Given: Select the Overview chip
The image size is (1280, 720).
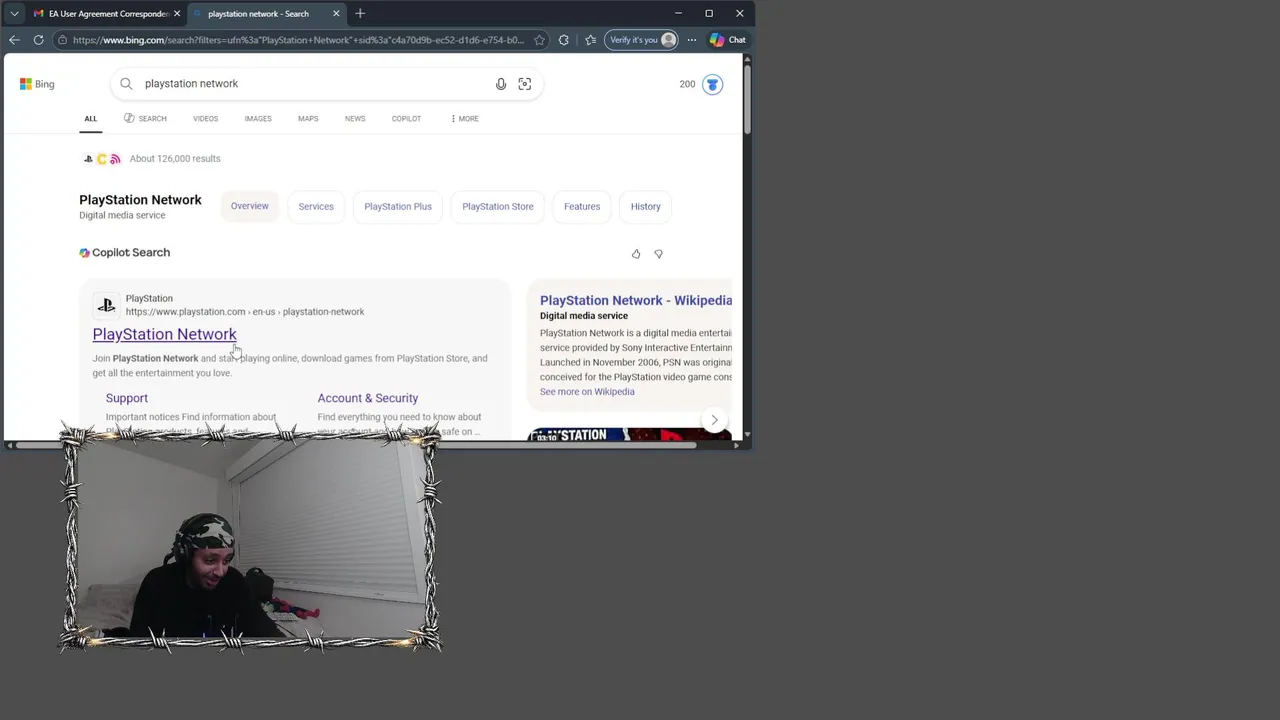Looking at the screenshot, I should (250, 206).
